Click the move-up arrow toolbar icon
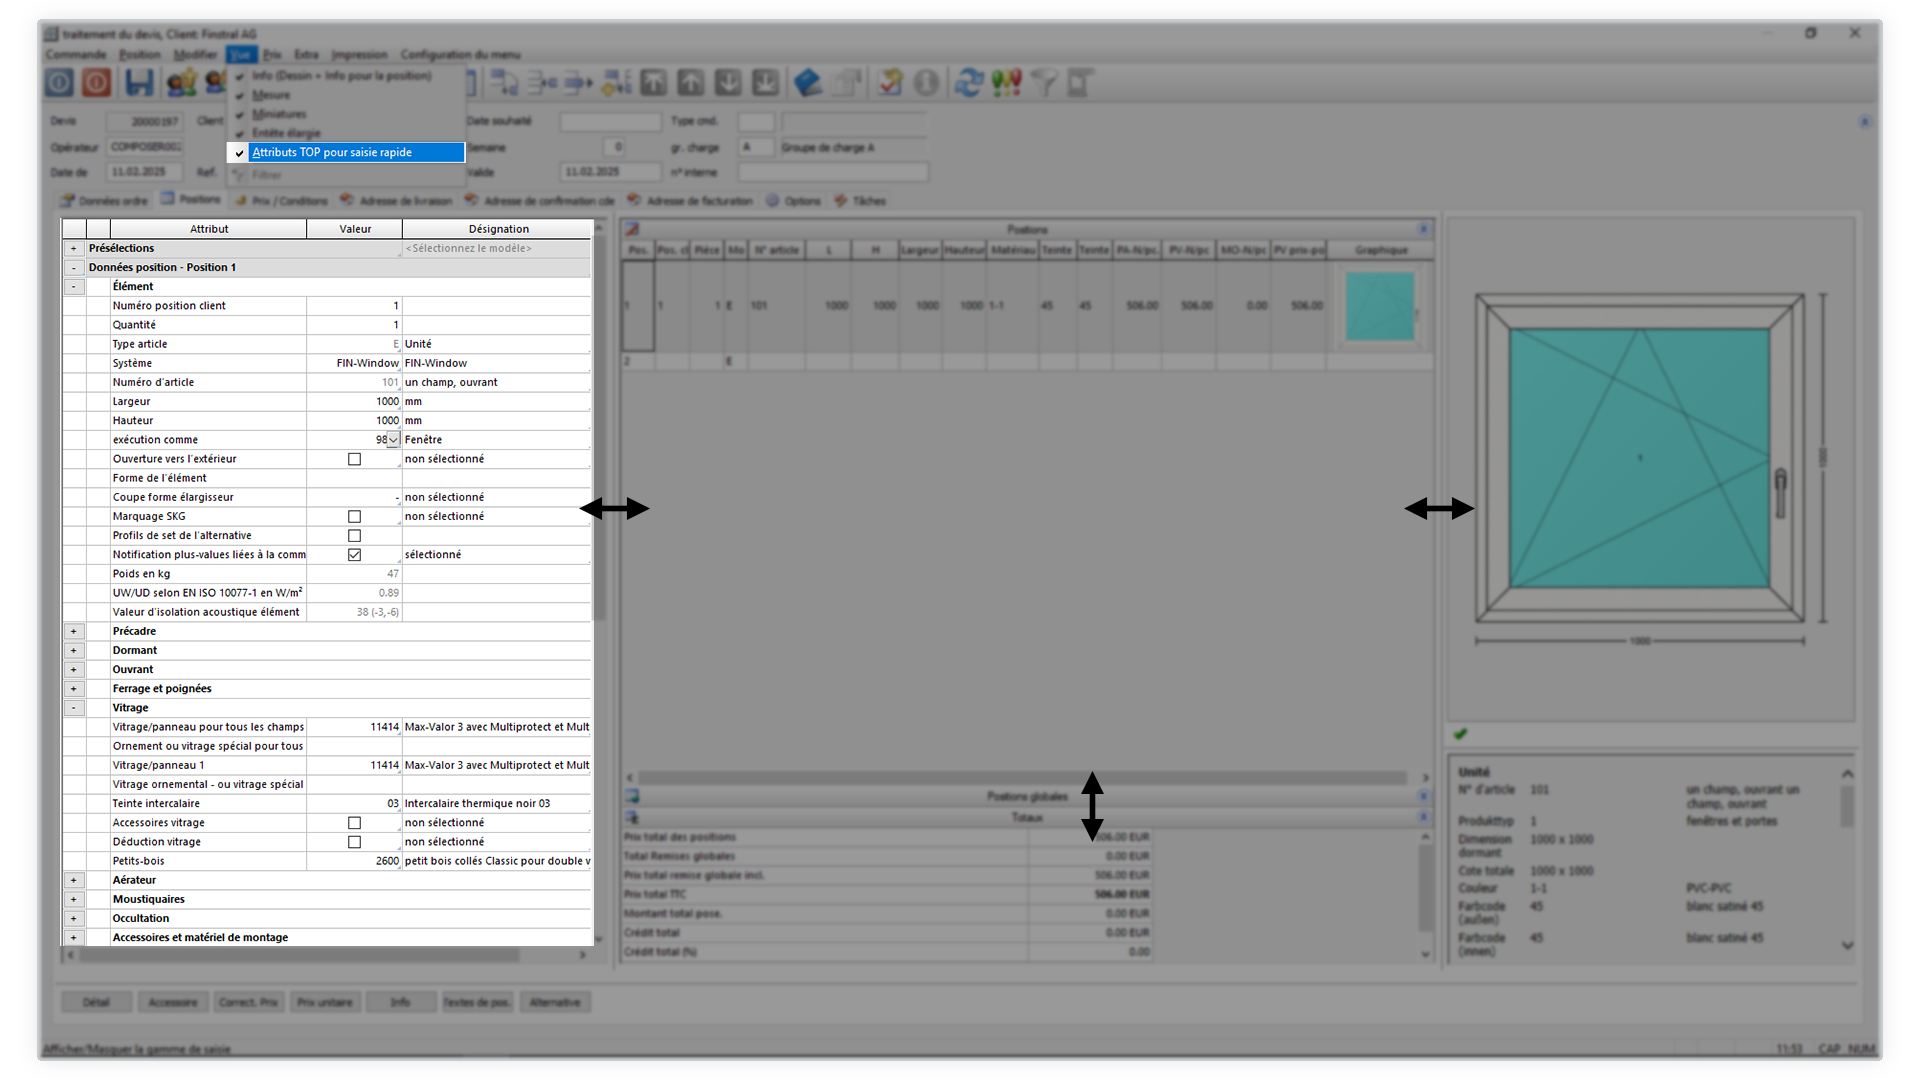 tap(691, 82)
